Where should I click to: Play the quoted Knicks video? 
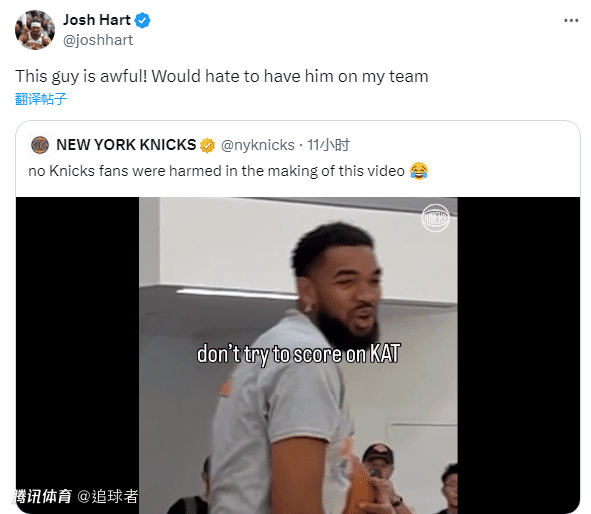[298, 355]
